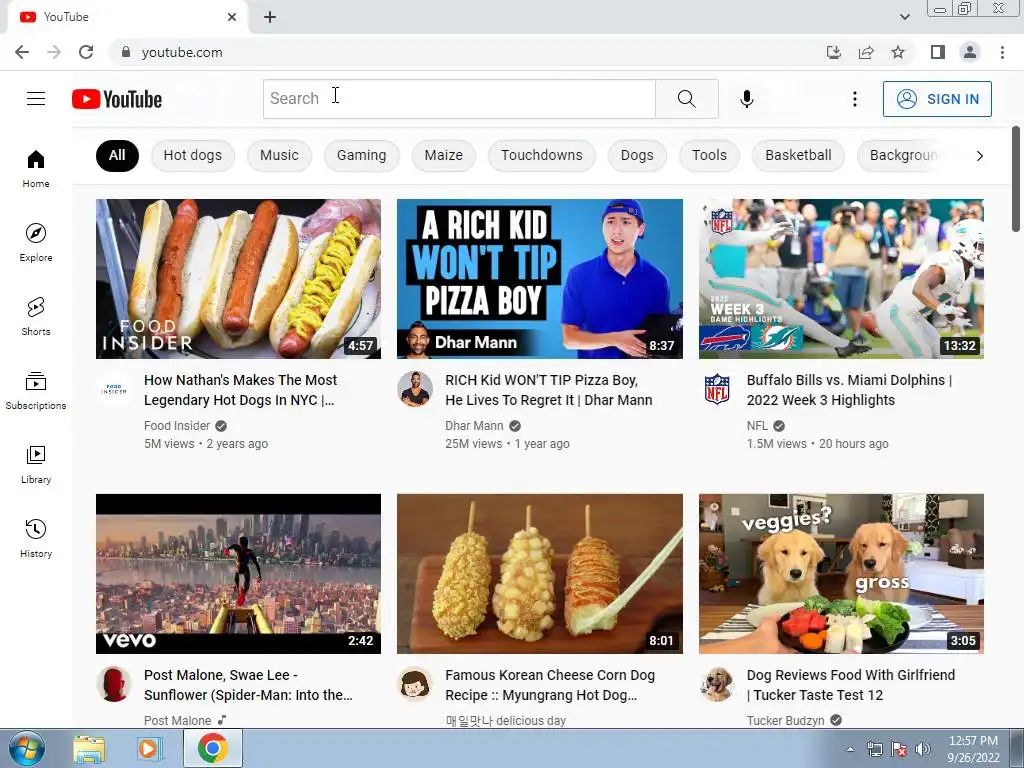Viewport: 1024px width, 768px height.
Task: Open Windows Start menu
Action: (26, 748)
